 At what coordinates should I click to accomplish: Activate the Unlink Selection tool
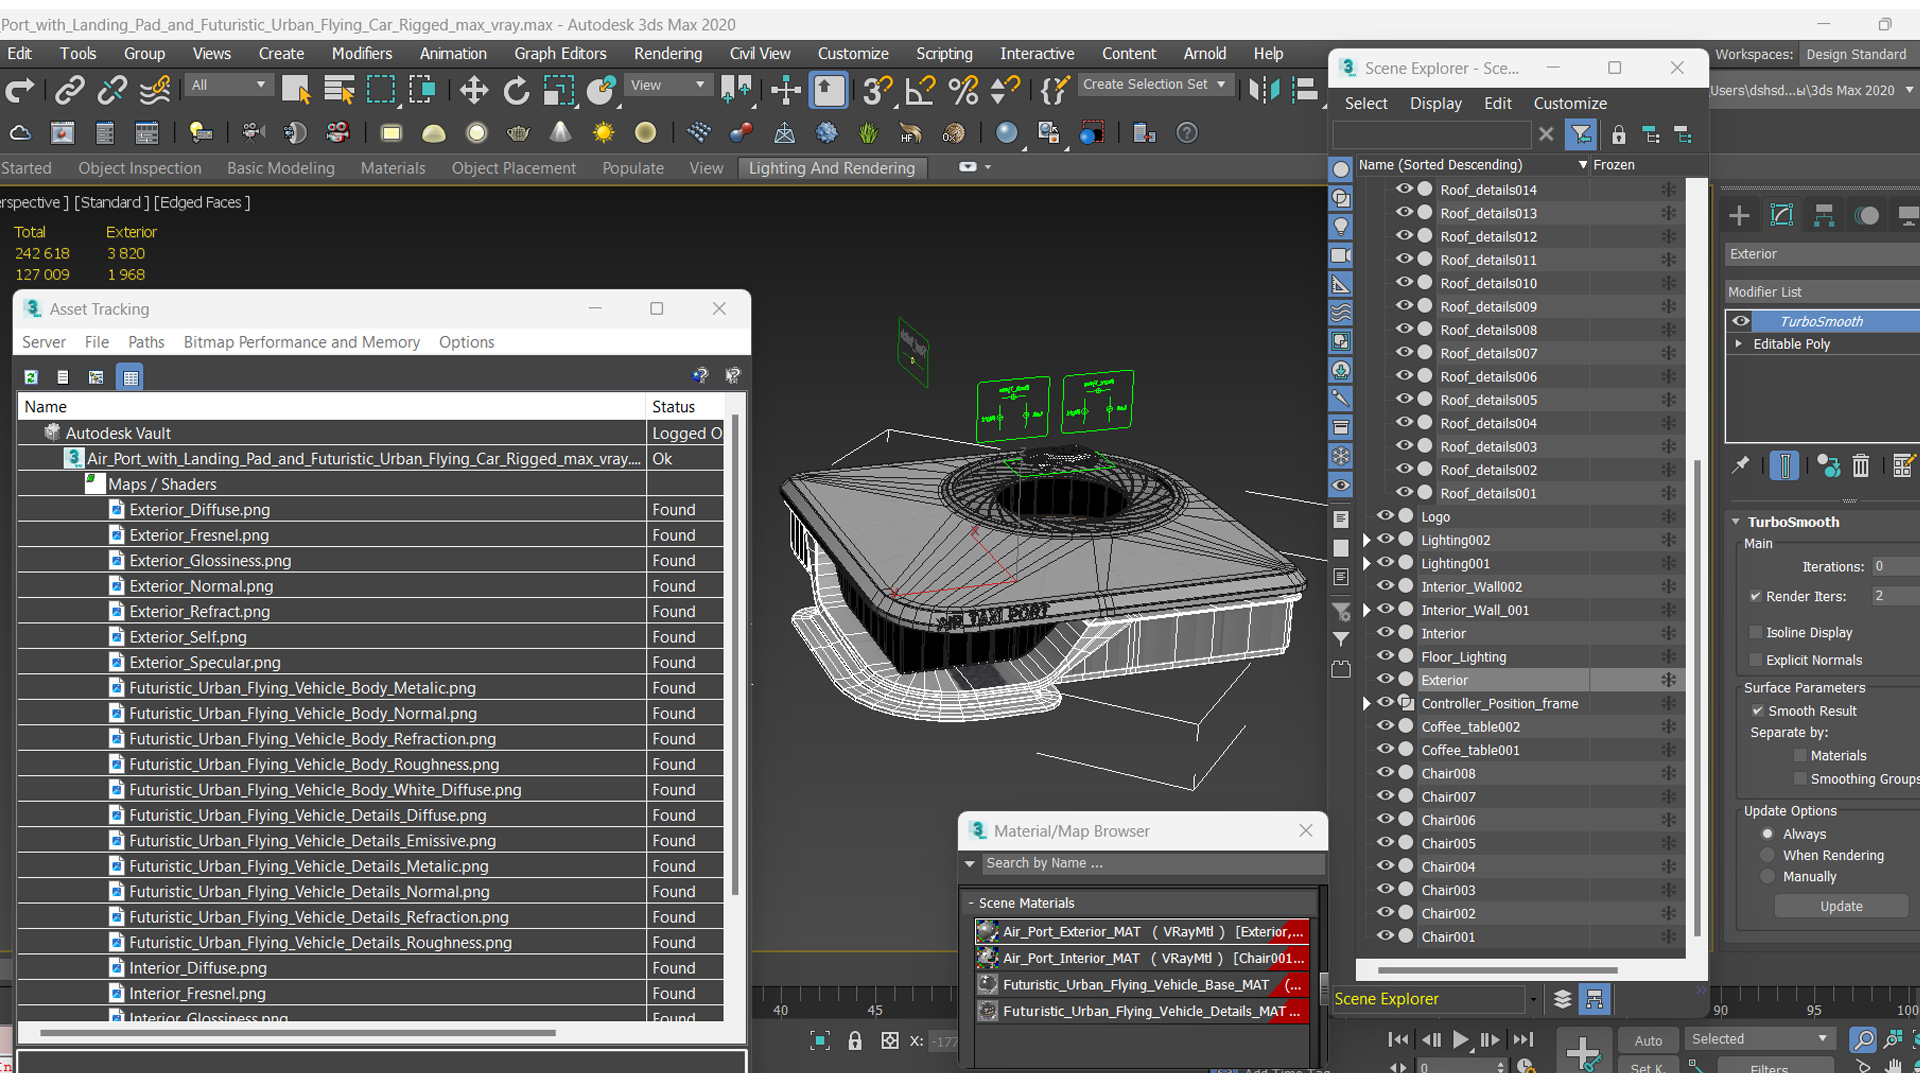point(112,90)
